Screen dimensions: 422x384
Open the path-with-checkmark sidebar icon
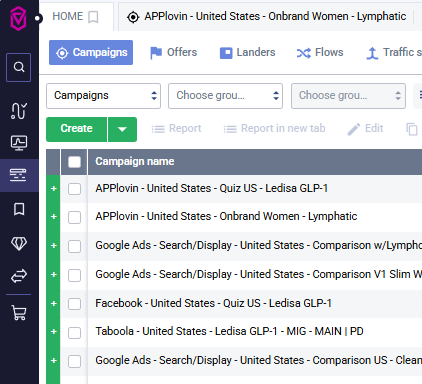(19, 111)
